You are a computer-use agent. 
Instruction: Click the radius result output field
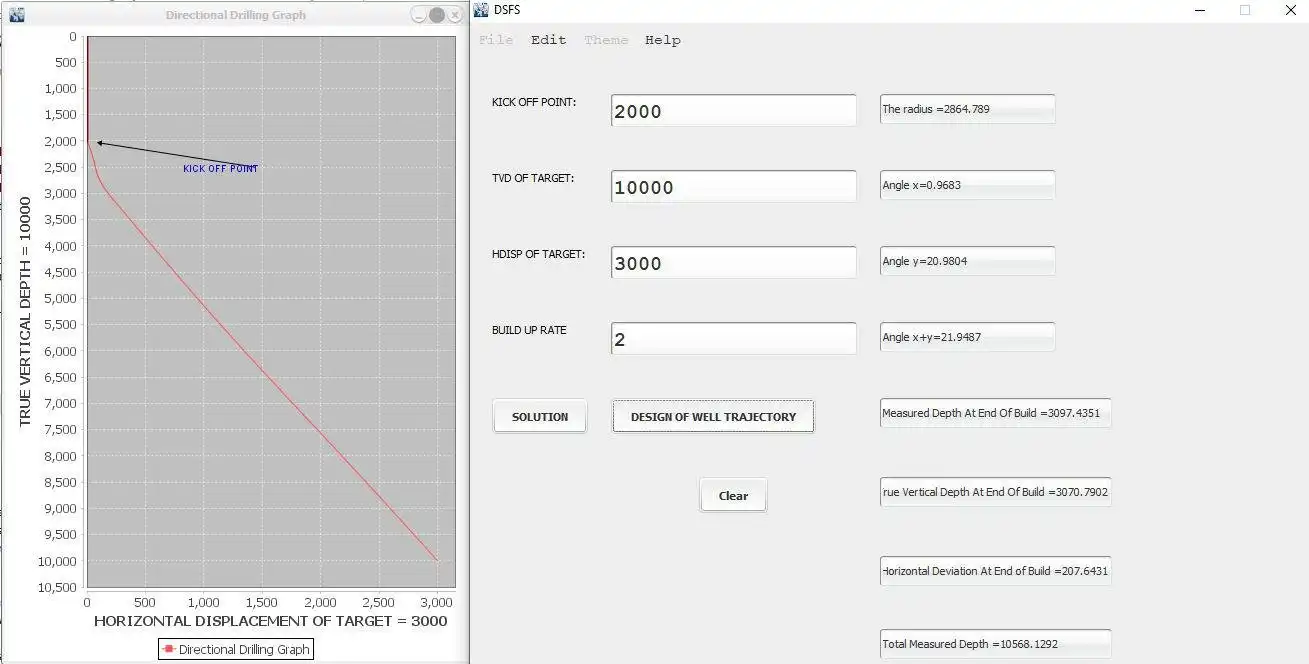tap(968, 109)
